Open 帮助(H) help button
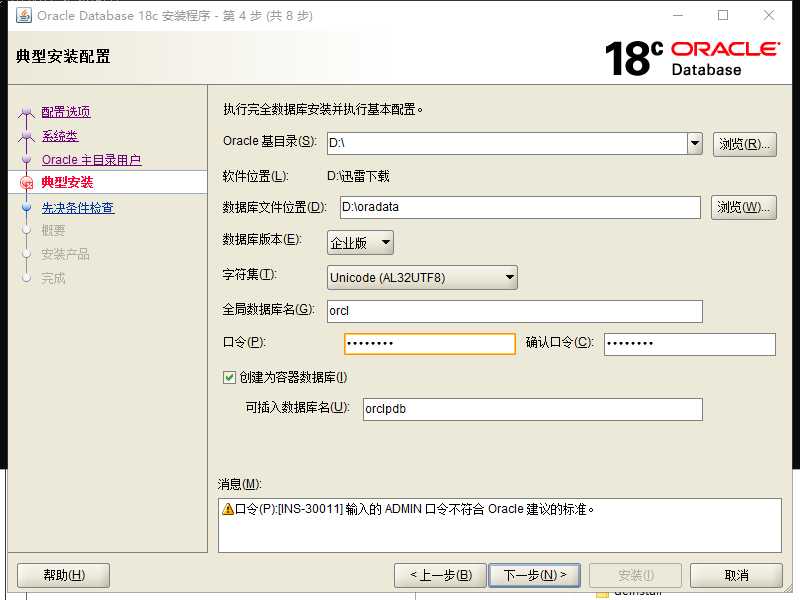800x600 pixels. click(x=64, y=576)
